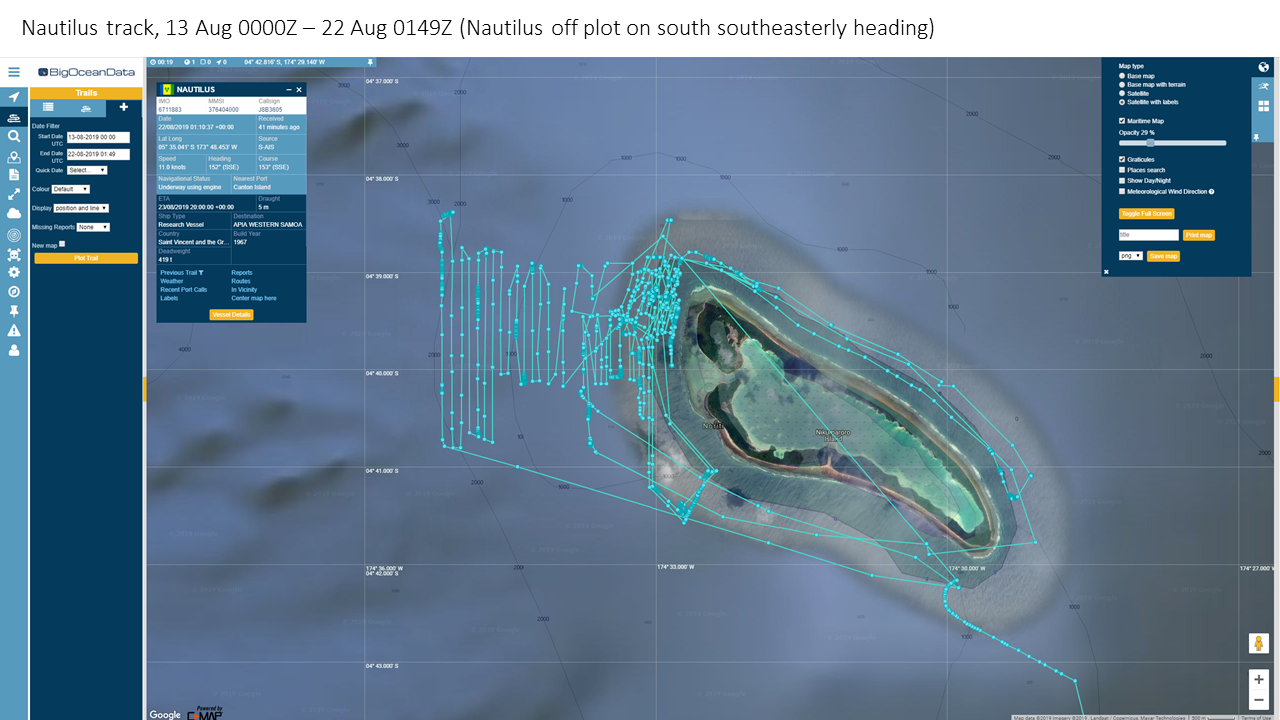This screenshot has width=1280, height=720.
Task: Click the map zoom in plus button
Action: coord(1258,679)
